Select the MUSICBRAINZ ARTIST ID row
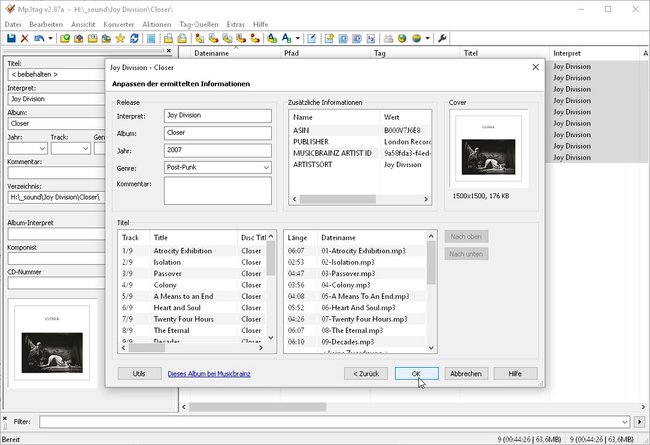The image size is (650, 445). tap(360, 153)
